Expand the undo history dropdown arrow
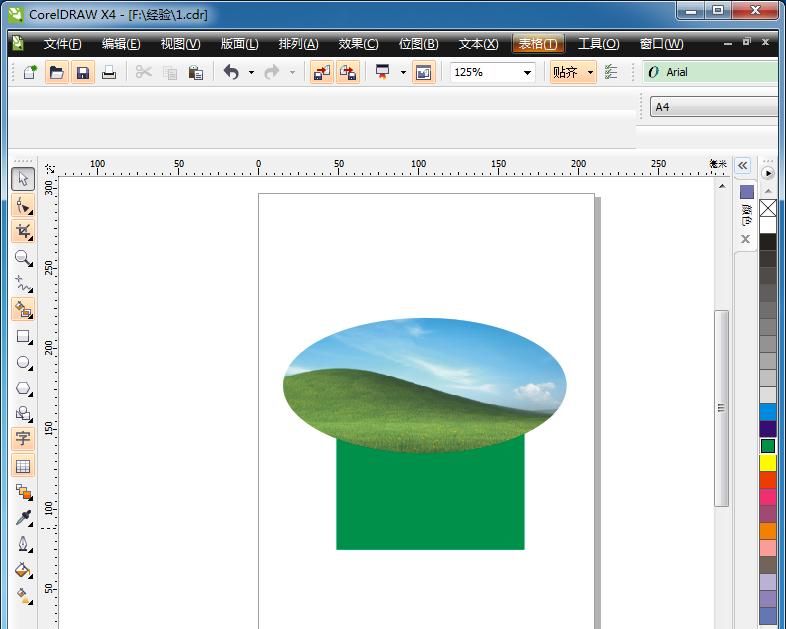Screen dimensions: 786x629 [x=251, y=73]
